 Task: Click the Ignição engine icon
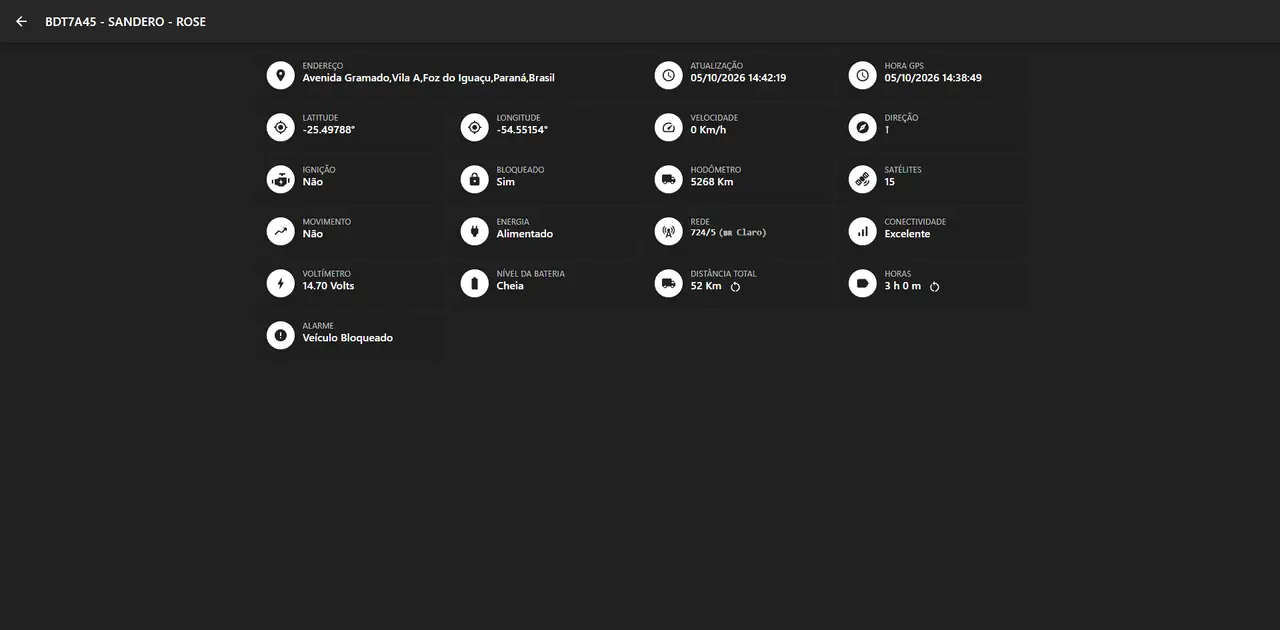(x=280, y=179)
